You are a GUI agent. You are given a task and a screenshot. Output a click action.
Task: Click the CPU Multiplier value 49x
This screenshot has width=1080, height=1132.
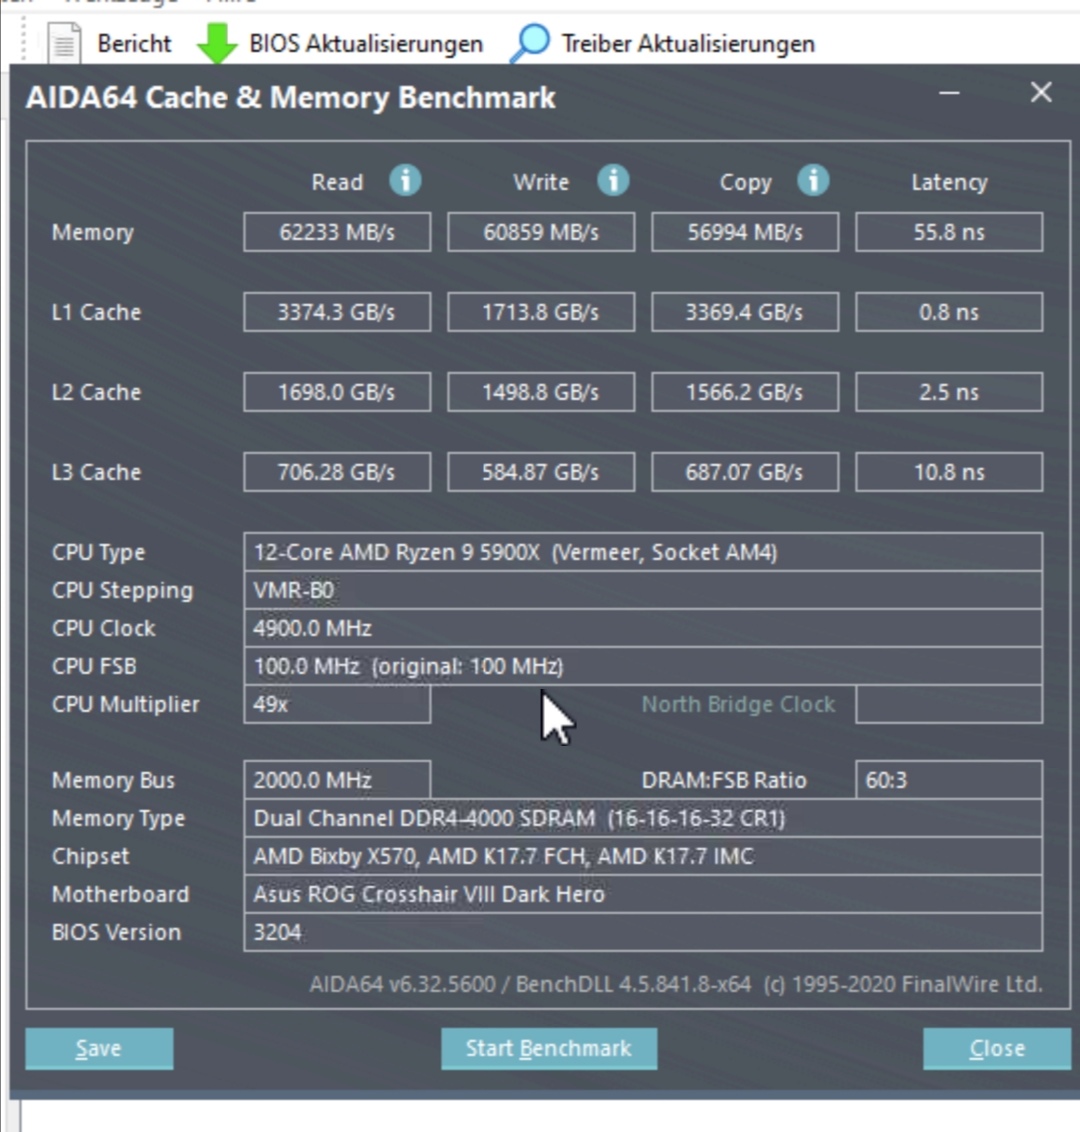(x=337, y=704)
